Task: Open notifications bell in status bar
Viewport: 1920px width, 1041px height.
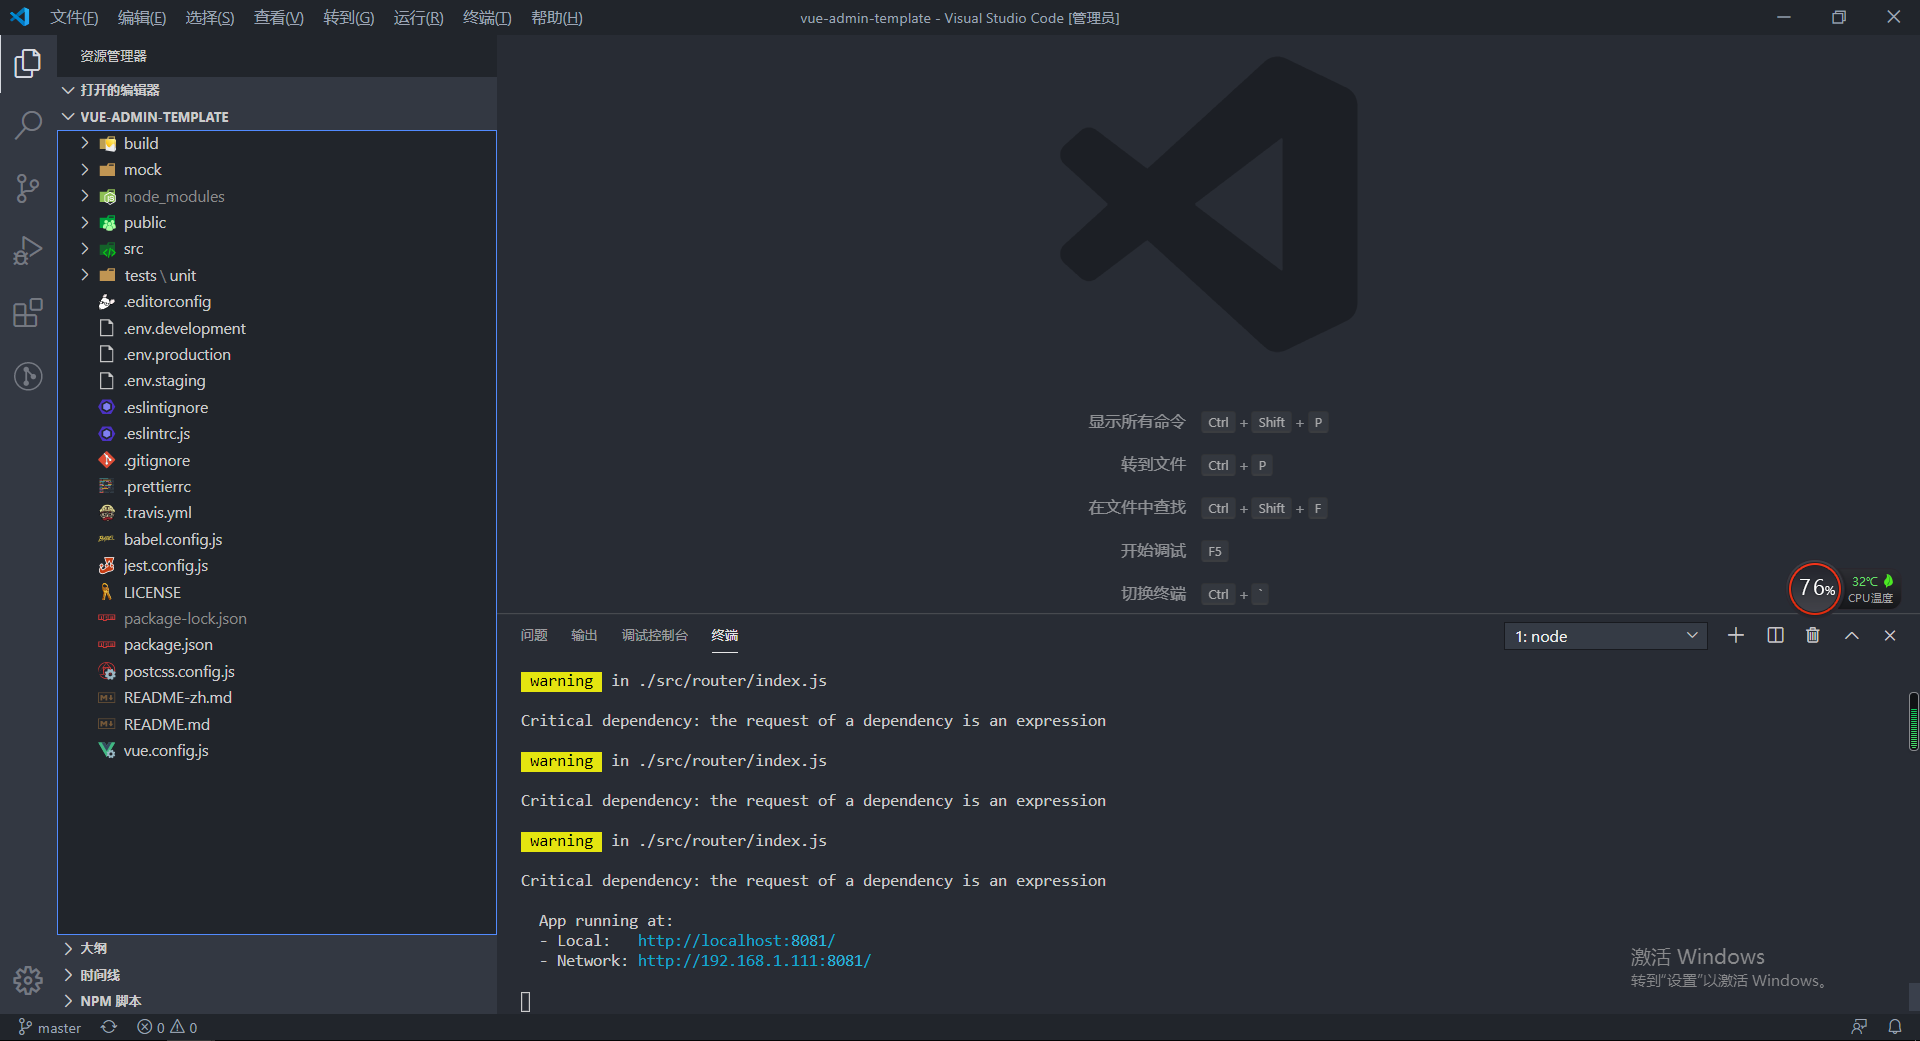Action: click(1895, 1027)
